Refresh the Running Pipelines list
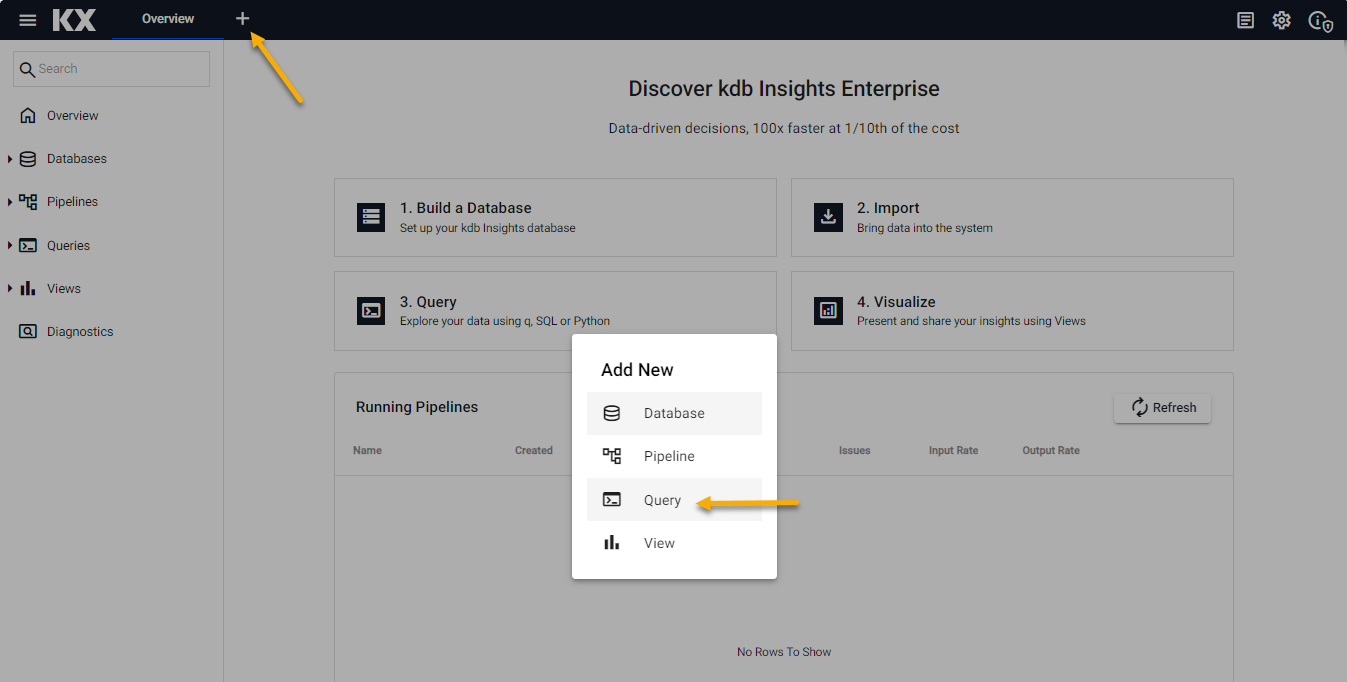Screen dimensions: 1347x682 pyautogui.click(x=1162, y=408)
